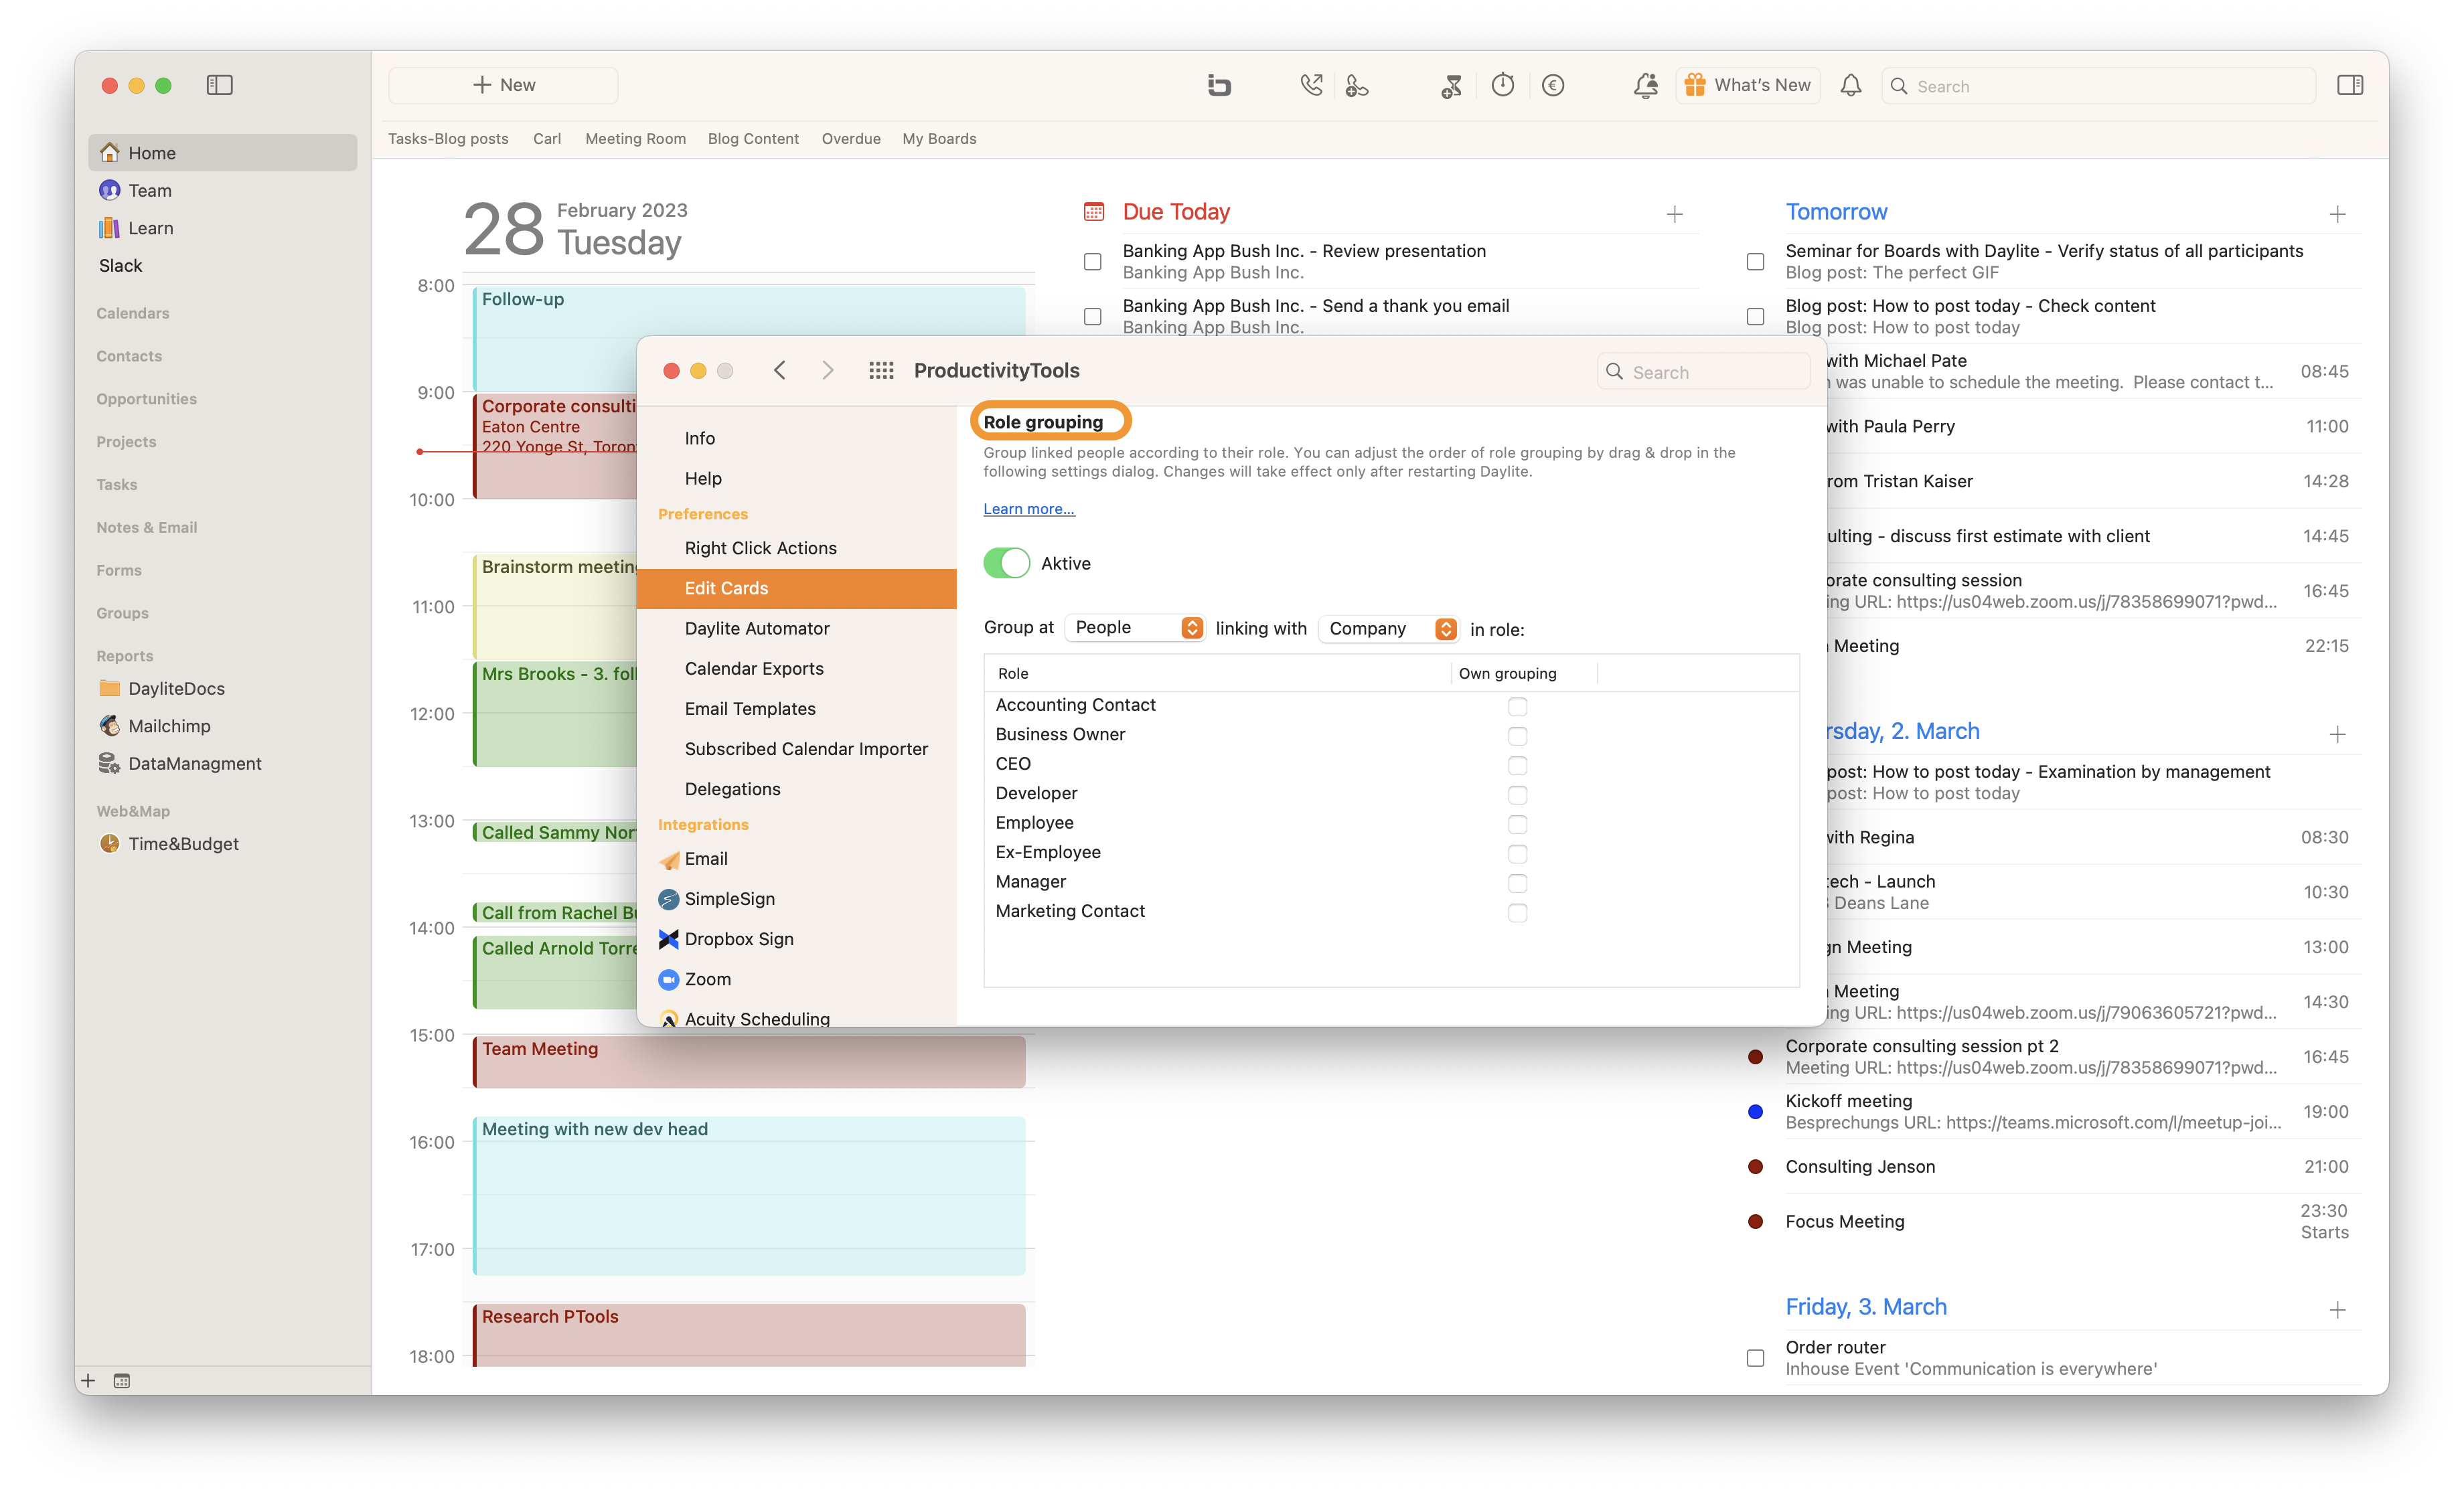Go back in the ProductivityTools window

tap(780, 371)
